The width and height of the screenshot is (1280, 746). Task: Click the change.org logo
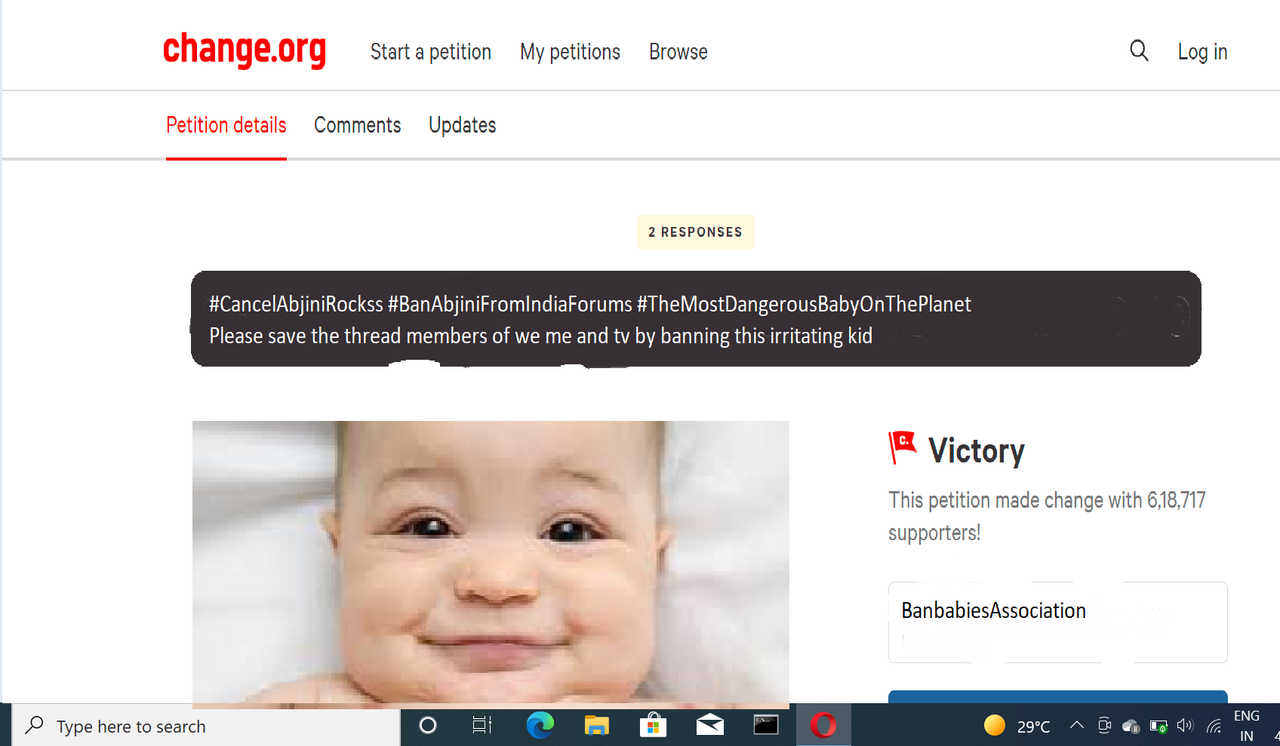pyautogui.click(x=245, y=50)
